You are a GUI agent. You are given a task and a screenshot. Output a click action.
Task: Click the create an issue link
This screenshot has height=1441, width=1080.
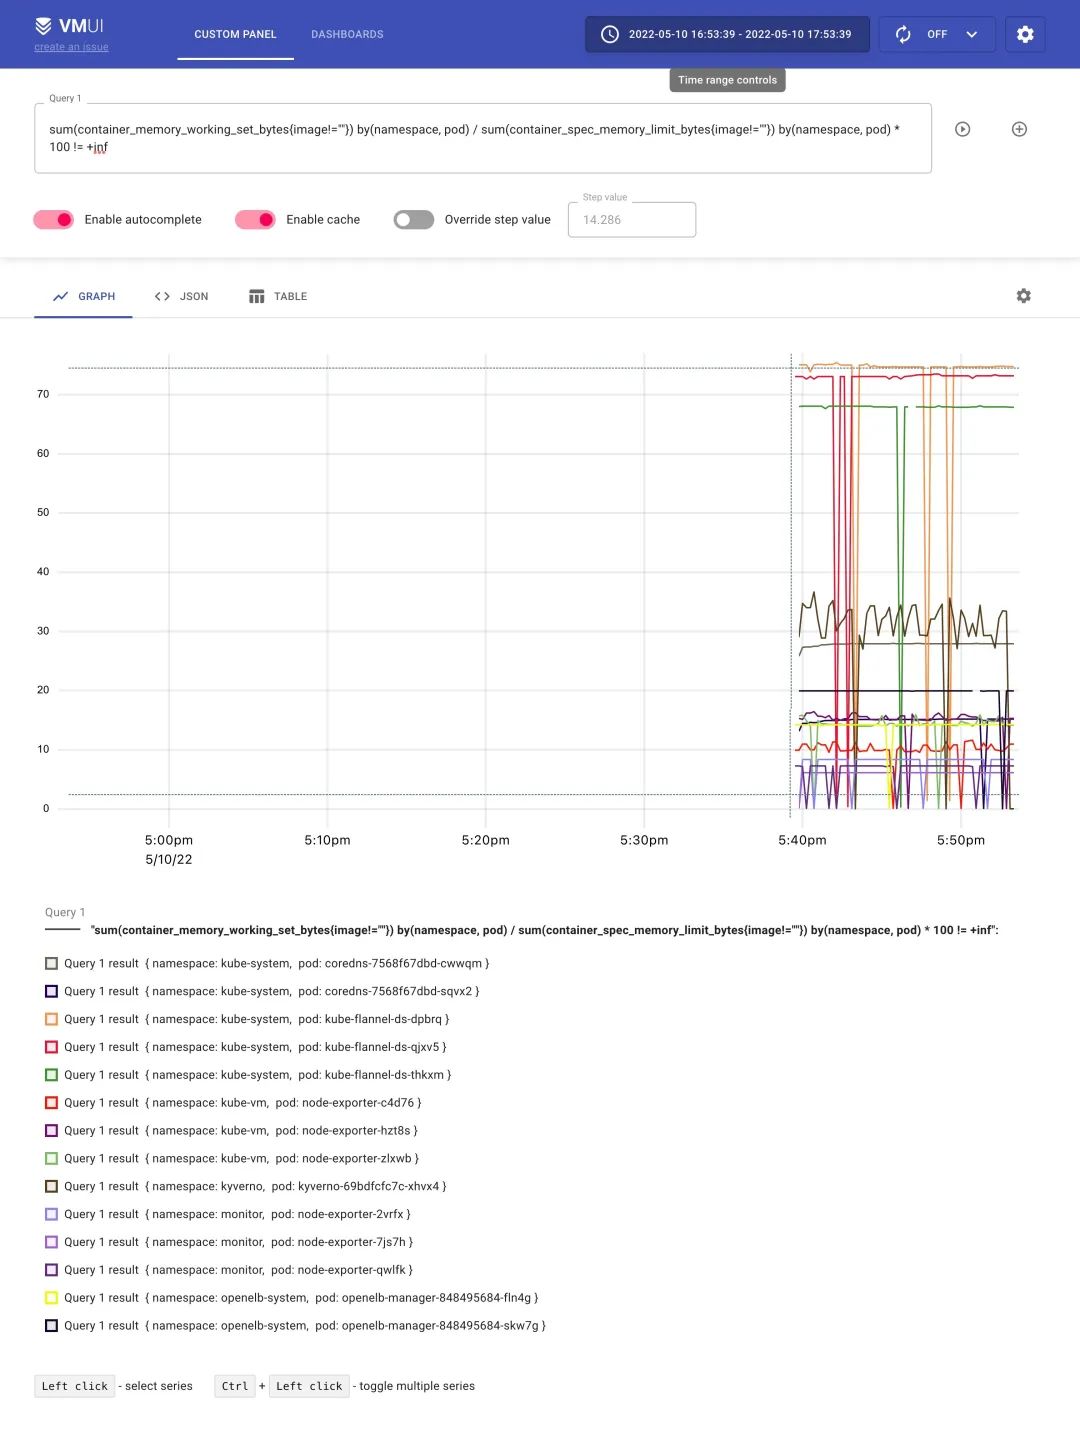click(x=71, y=47)
